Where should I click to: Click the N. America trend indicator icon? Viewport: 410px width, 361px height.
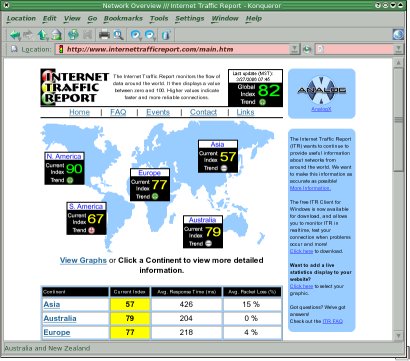click(70, 180)
